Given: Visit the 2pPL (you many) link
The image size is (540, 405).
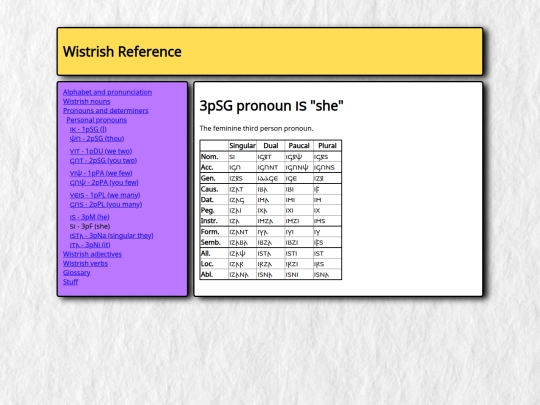Looking at the screenshot, I should click(106, 205).
